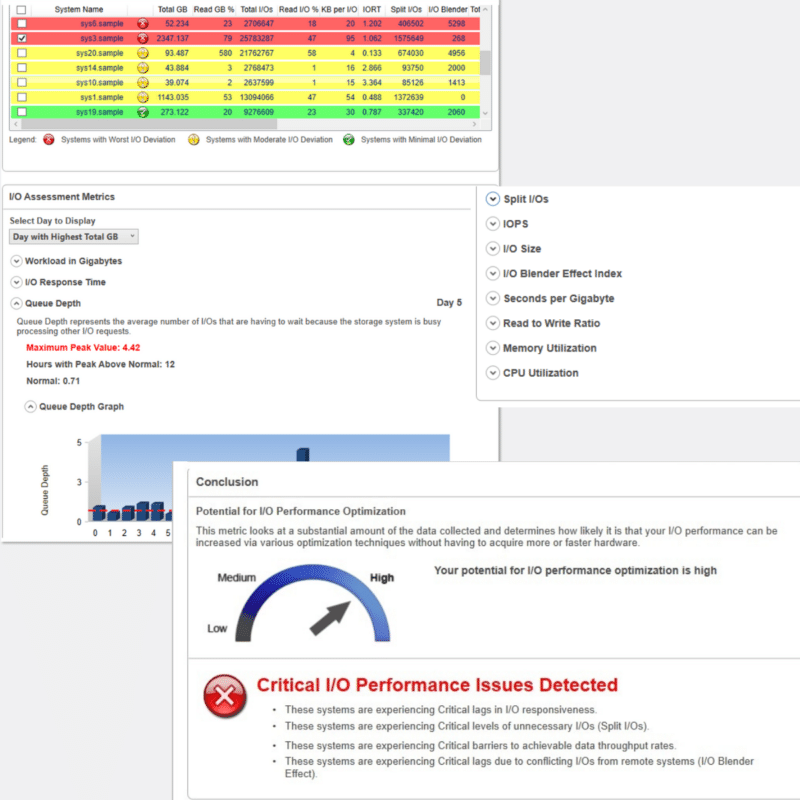Select the worst deviation icon next to sys3.sample
The width and height of the screenshot is (800, 800).
click(x=141, y=38)
